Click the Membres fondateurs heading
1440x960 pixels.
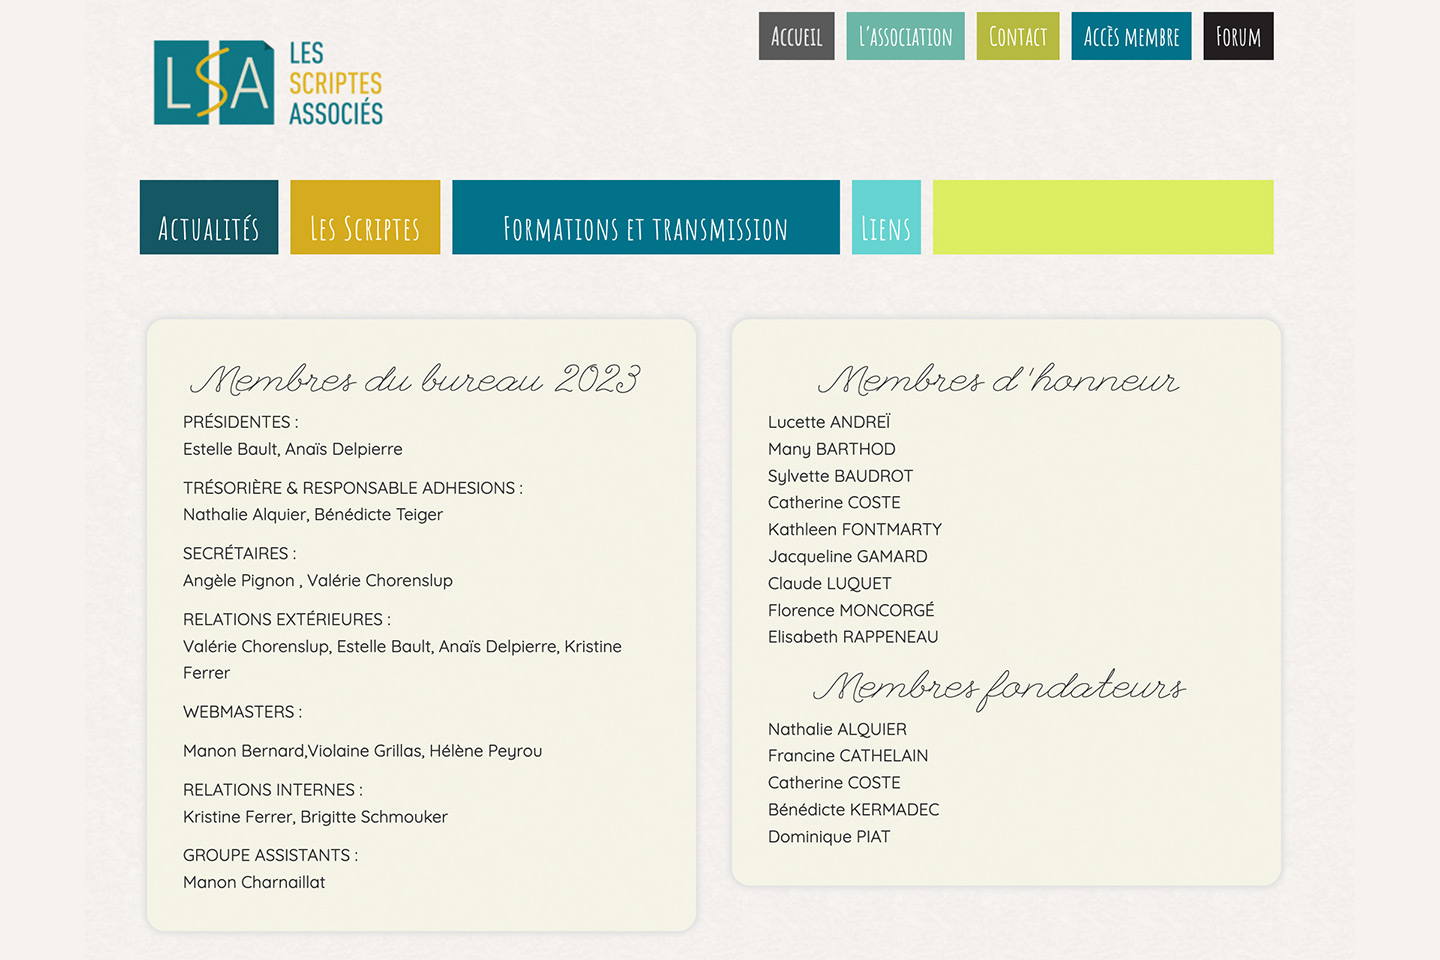pyautogui.click(x=999, y=688)
